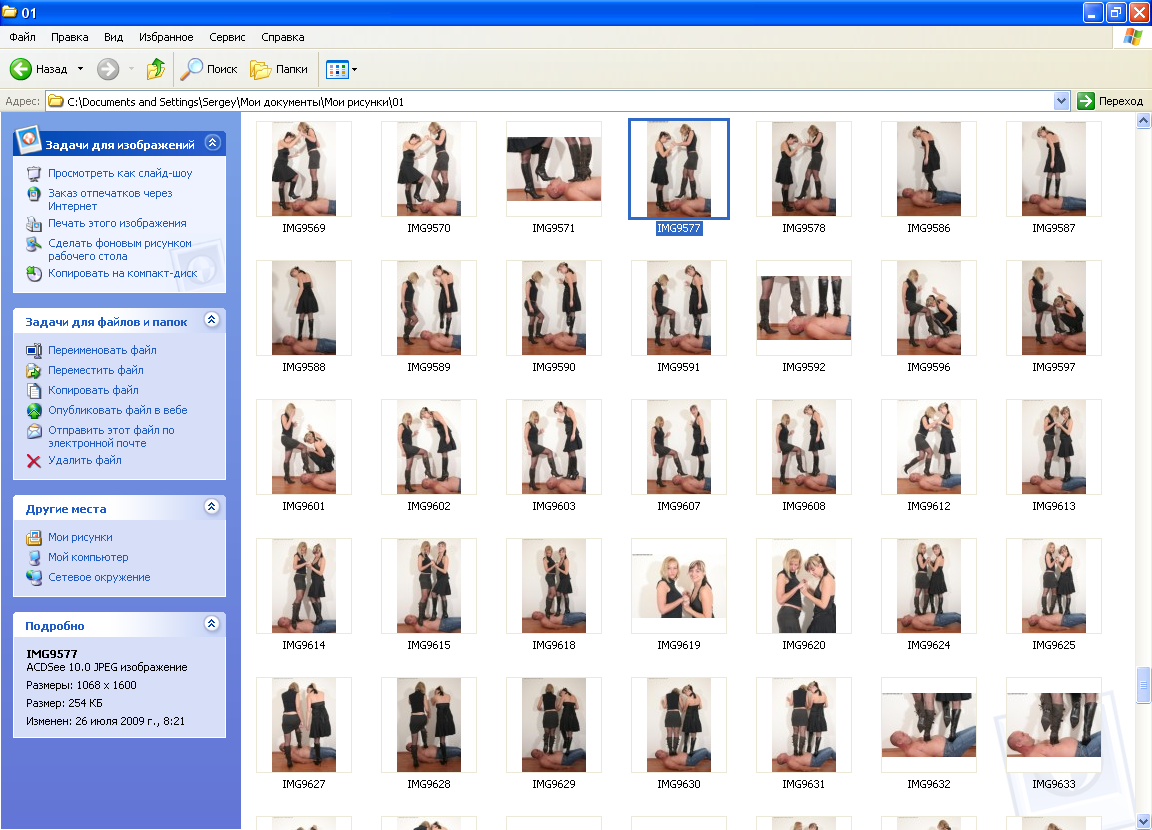
Task: Click the file name IMG9625
Action: 1054,645
